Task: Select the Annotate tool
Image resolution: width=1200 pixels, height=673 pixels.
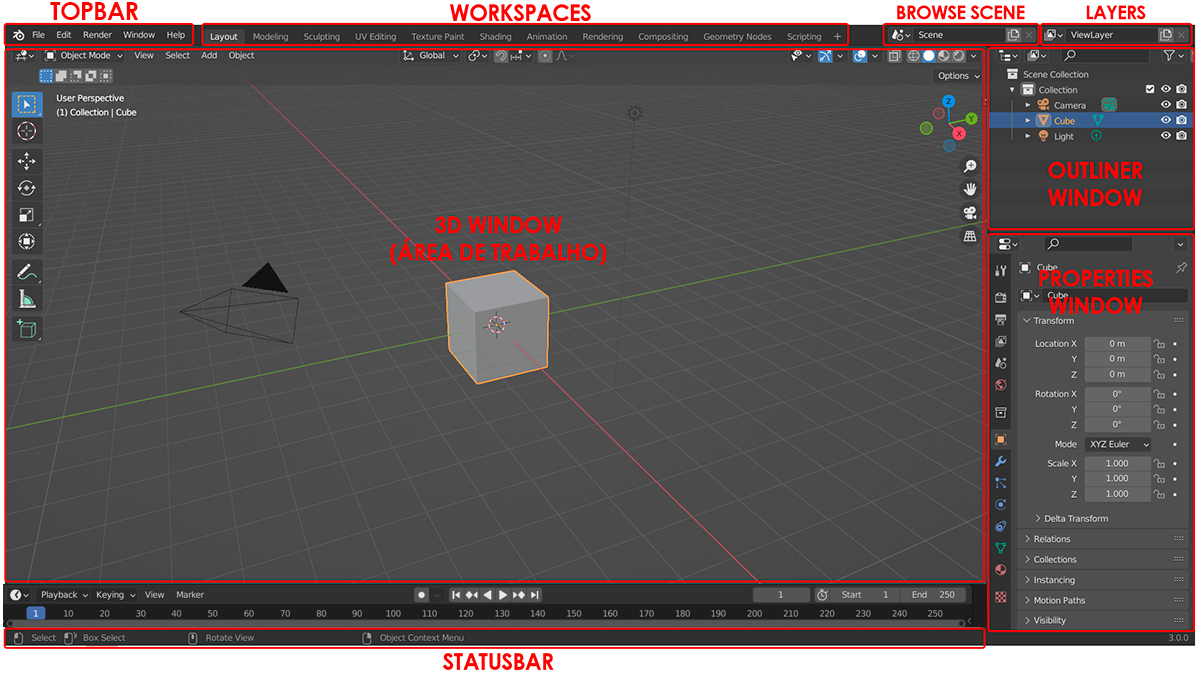Action: (27, 271)
